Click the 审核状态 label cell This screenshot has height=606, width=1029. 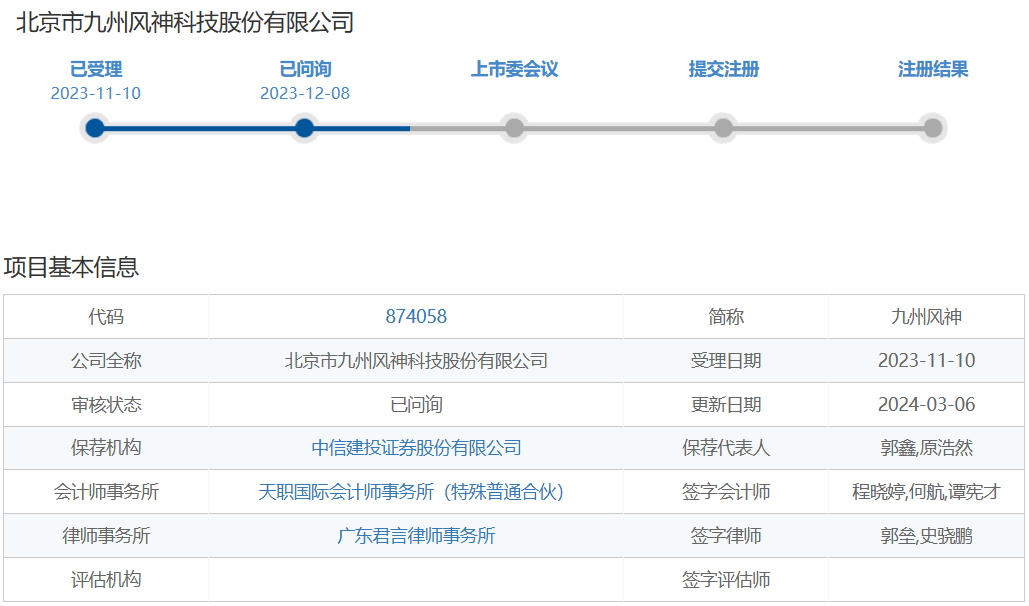tap(106, 404)
